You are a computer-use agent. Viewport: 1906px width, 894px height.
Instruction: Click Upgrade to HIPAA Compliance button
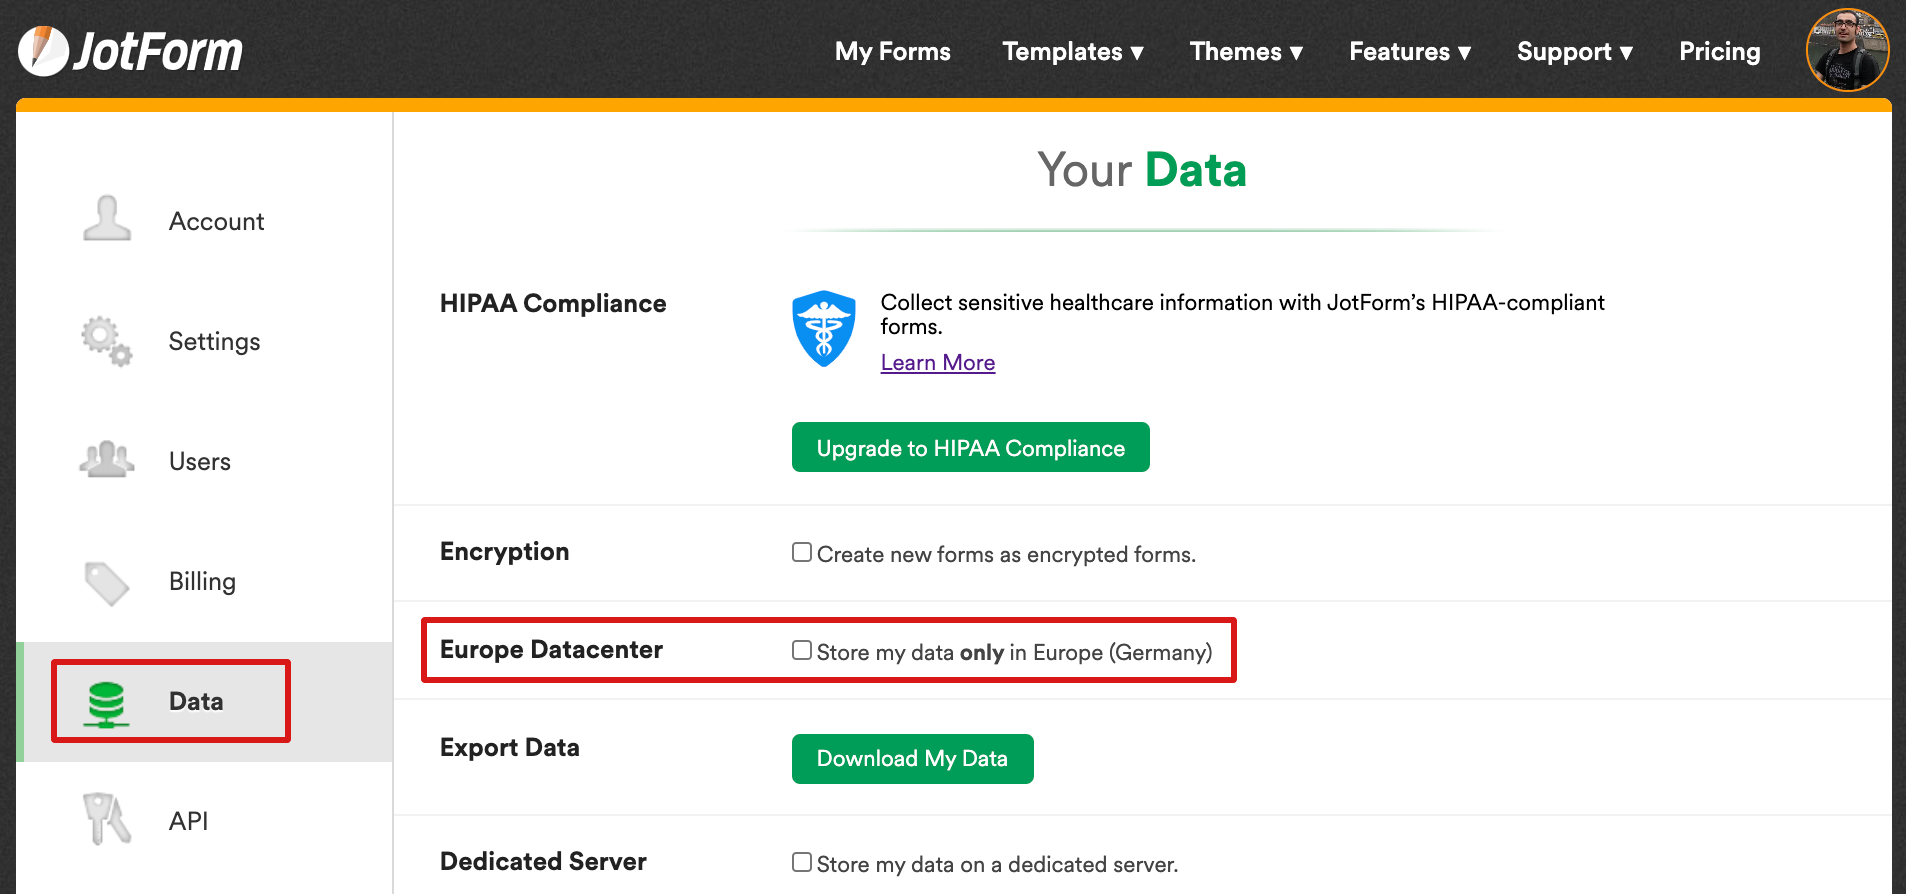tap(970, 448)
